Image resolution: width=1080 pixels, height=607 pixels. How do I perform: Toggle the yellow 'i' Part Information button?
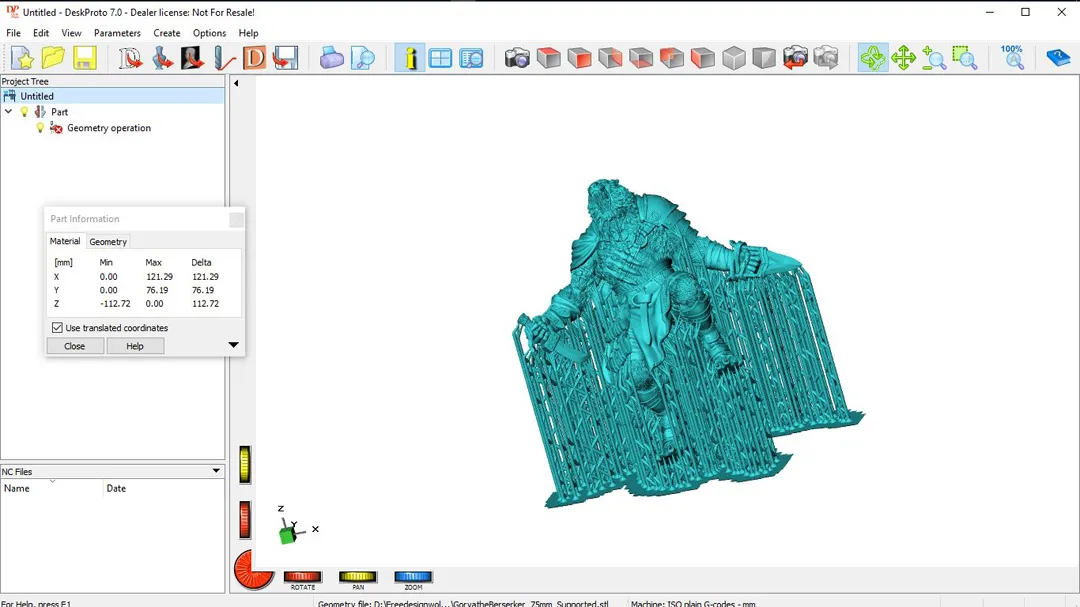[x=409, y=59]
